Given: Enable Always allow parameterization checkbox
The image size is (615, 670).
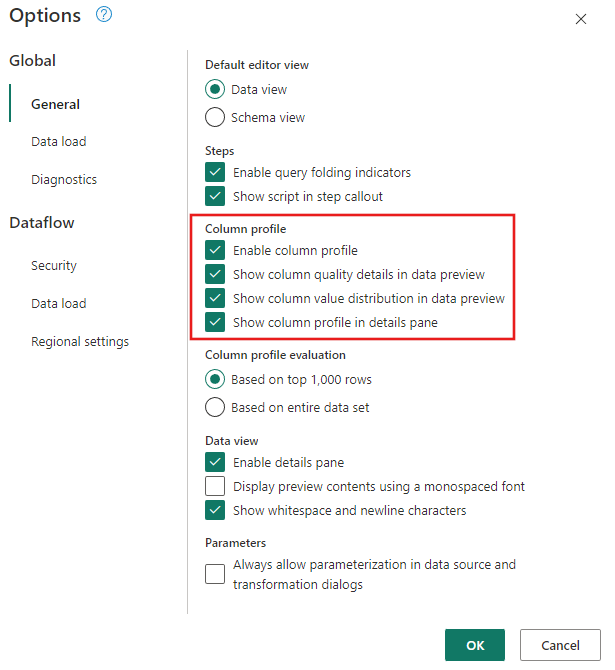Looking at the screenshot, I should click(x=215, y=574).
